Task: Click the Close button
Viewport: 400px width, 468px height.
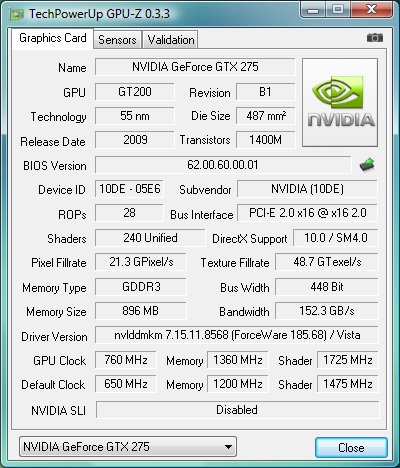Action: pyautogui.click(x=351, y=447)
